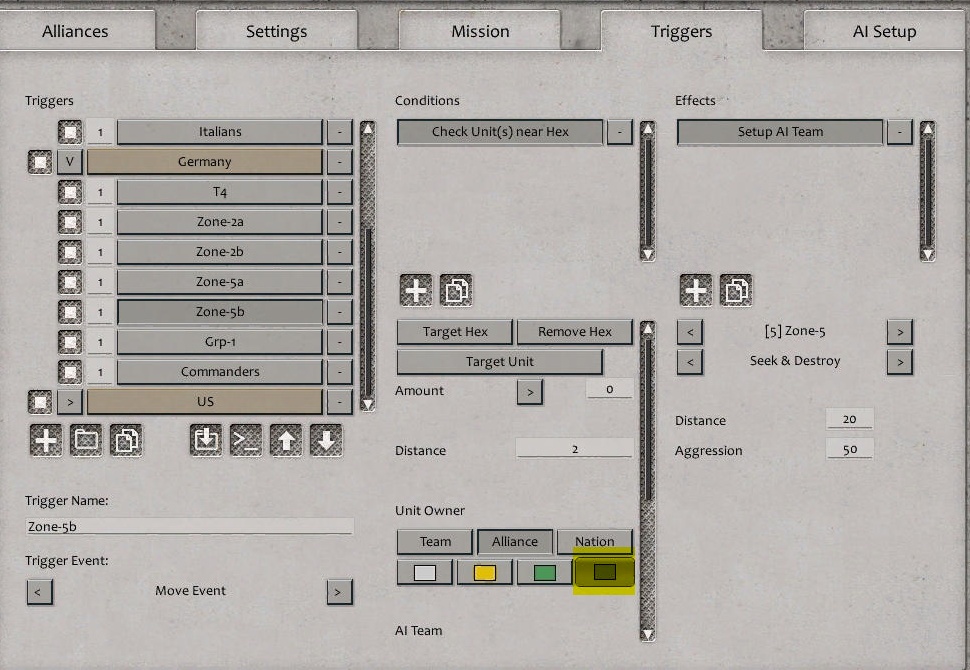970x670 pixels.
Task: Select previous order before Seek & Destroy
Action: click(690, 362)
